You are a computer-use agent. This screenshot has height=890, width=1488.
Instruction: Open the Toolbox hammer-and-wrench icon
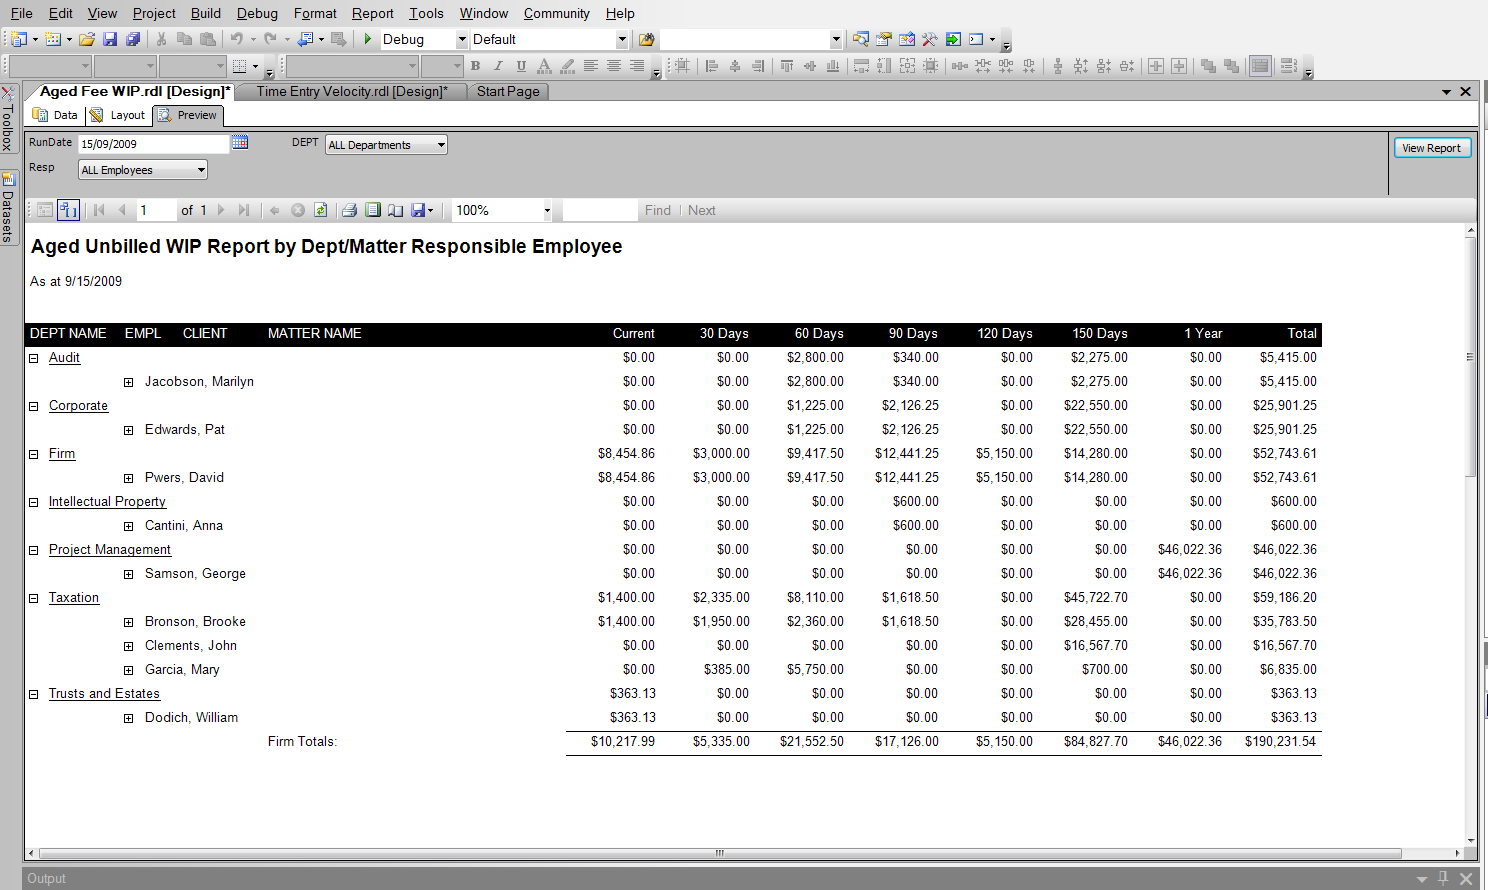[930, 40]
